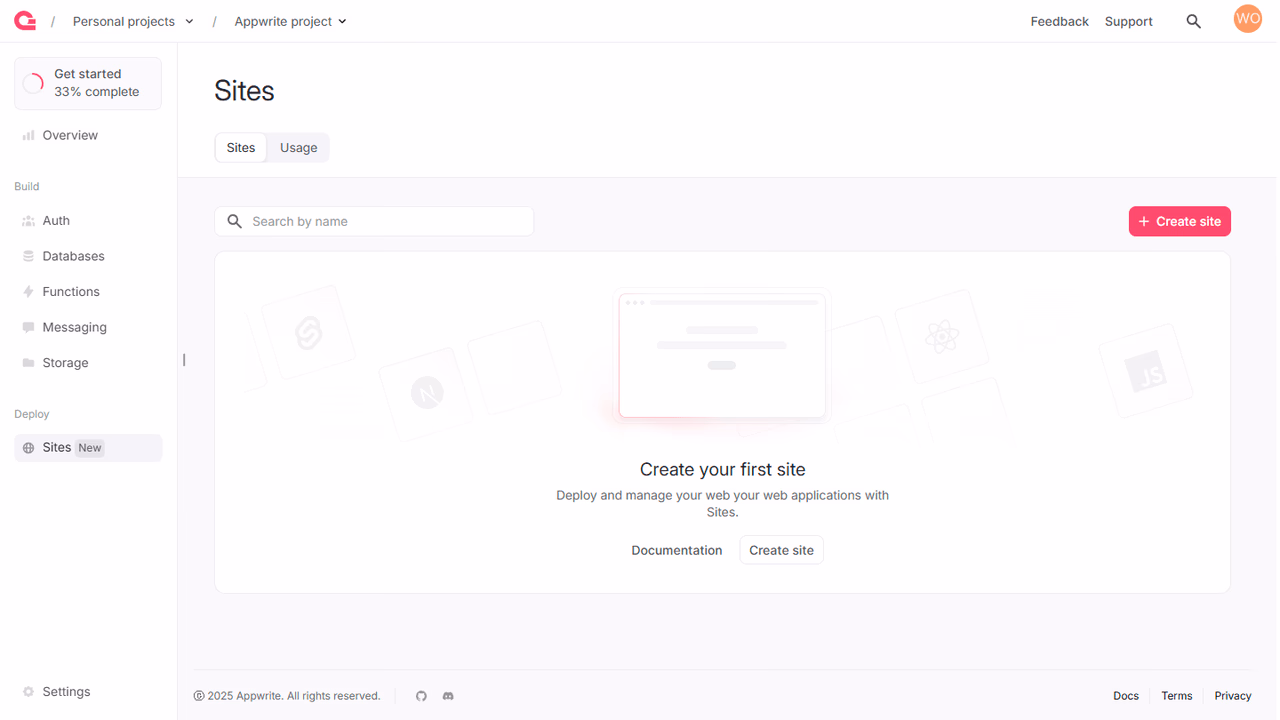Switch to the Sites tab

click(241, 147)
